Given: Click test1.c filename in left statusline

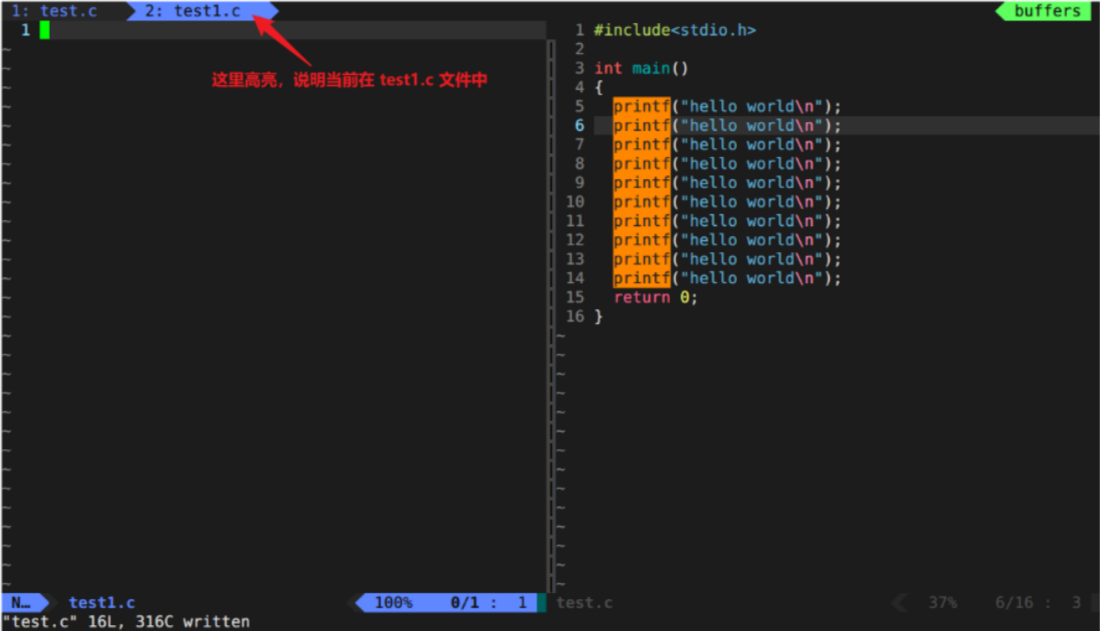Looking at the screenshot, I should (102, 602).
